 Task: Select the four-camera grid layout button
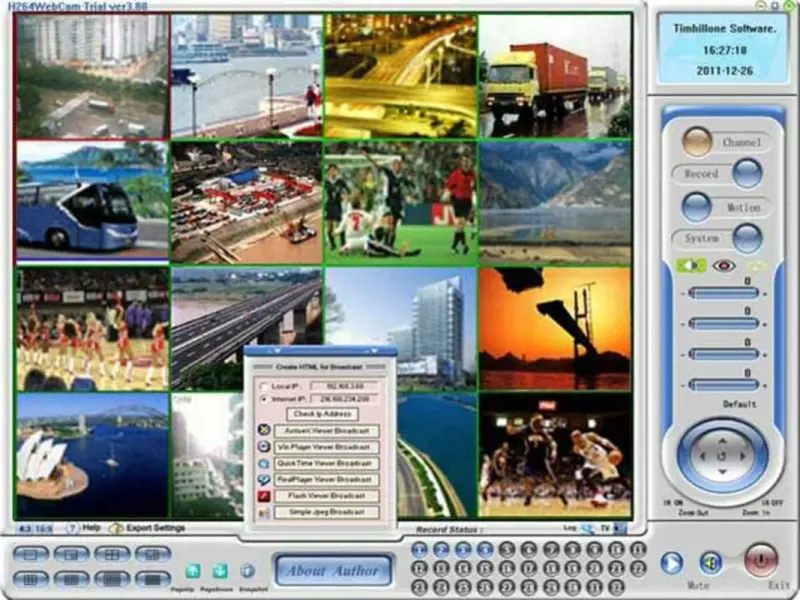click(112, 554)
